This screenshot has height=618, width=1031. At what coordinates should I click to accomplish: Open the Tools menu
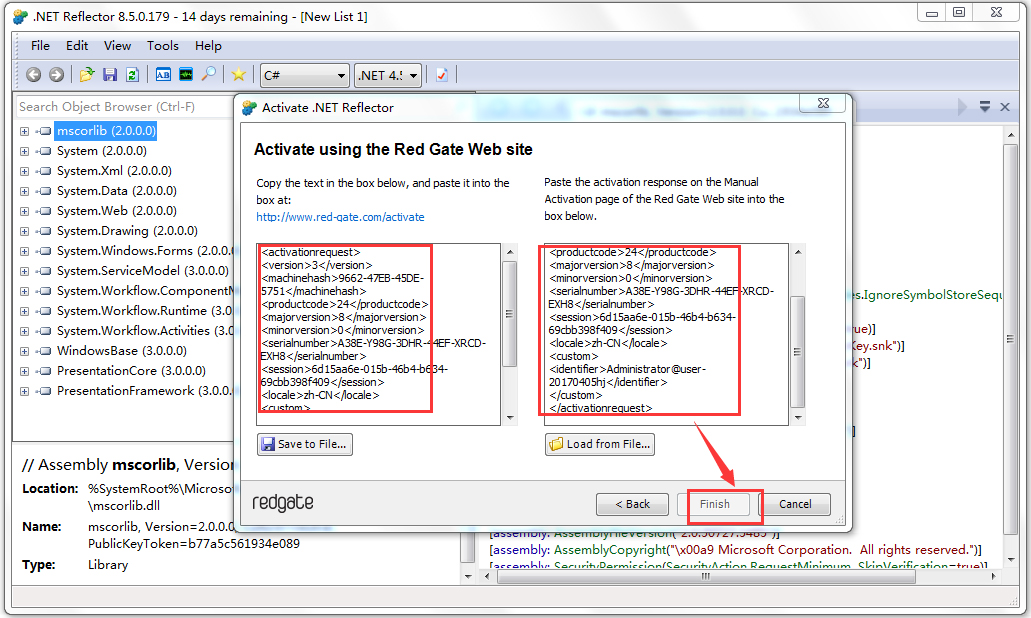(162, 45)
